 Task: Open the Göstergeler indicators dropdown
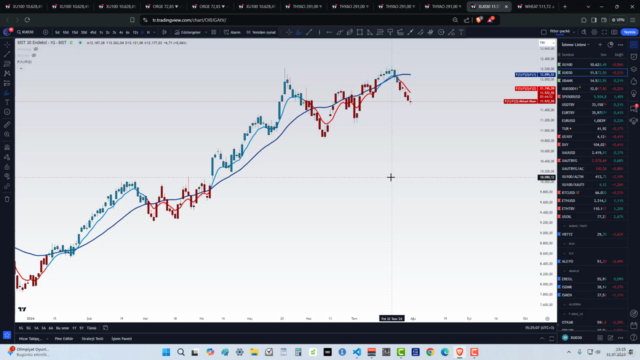190,32
